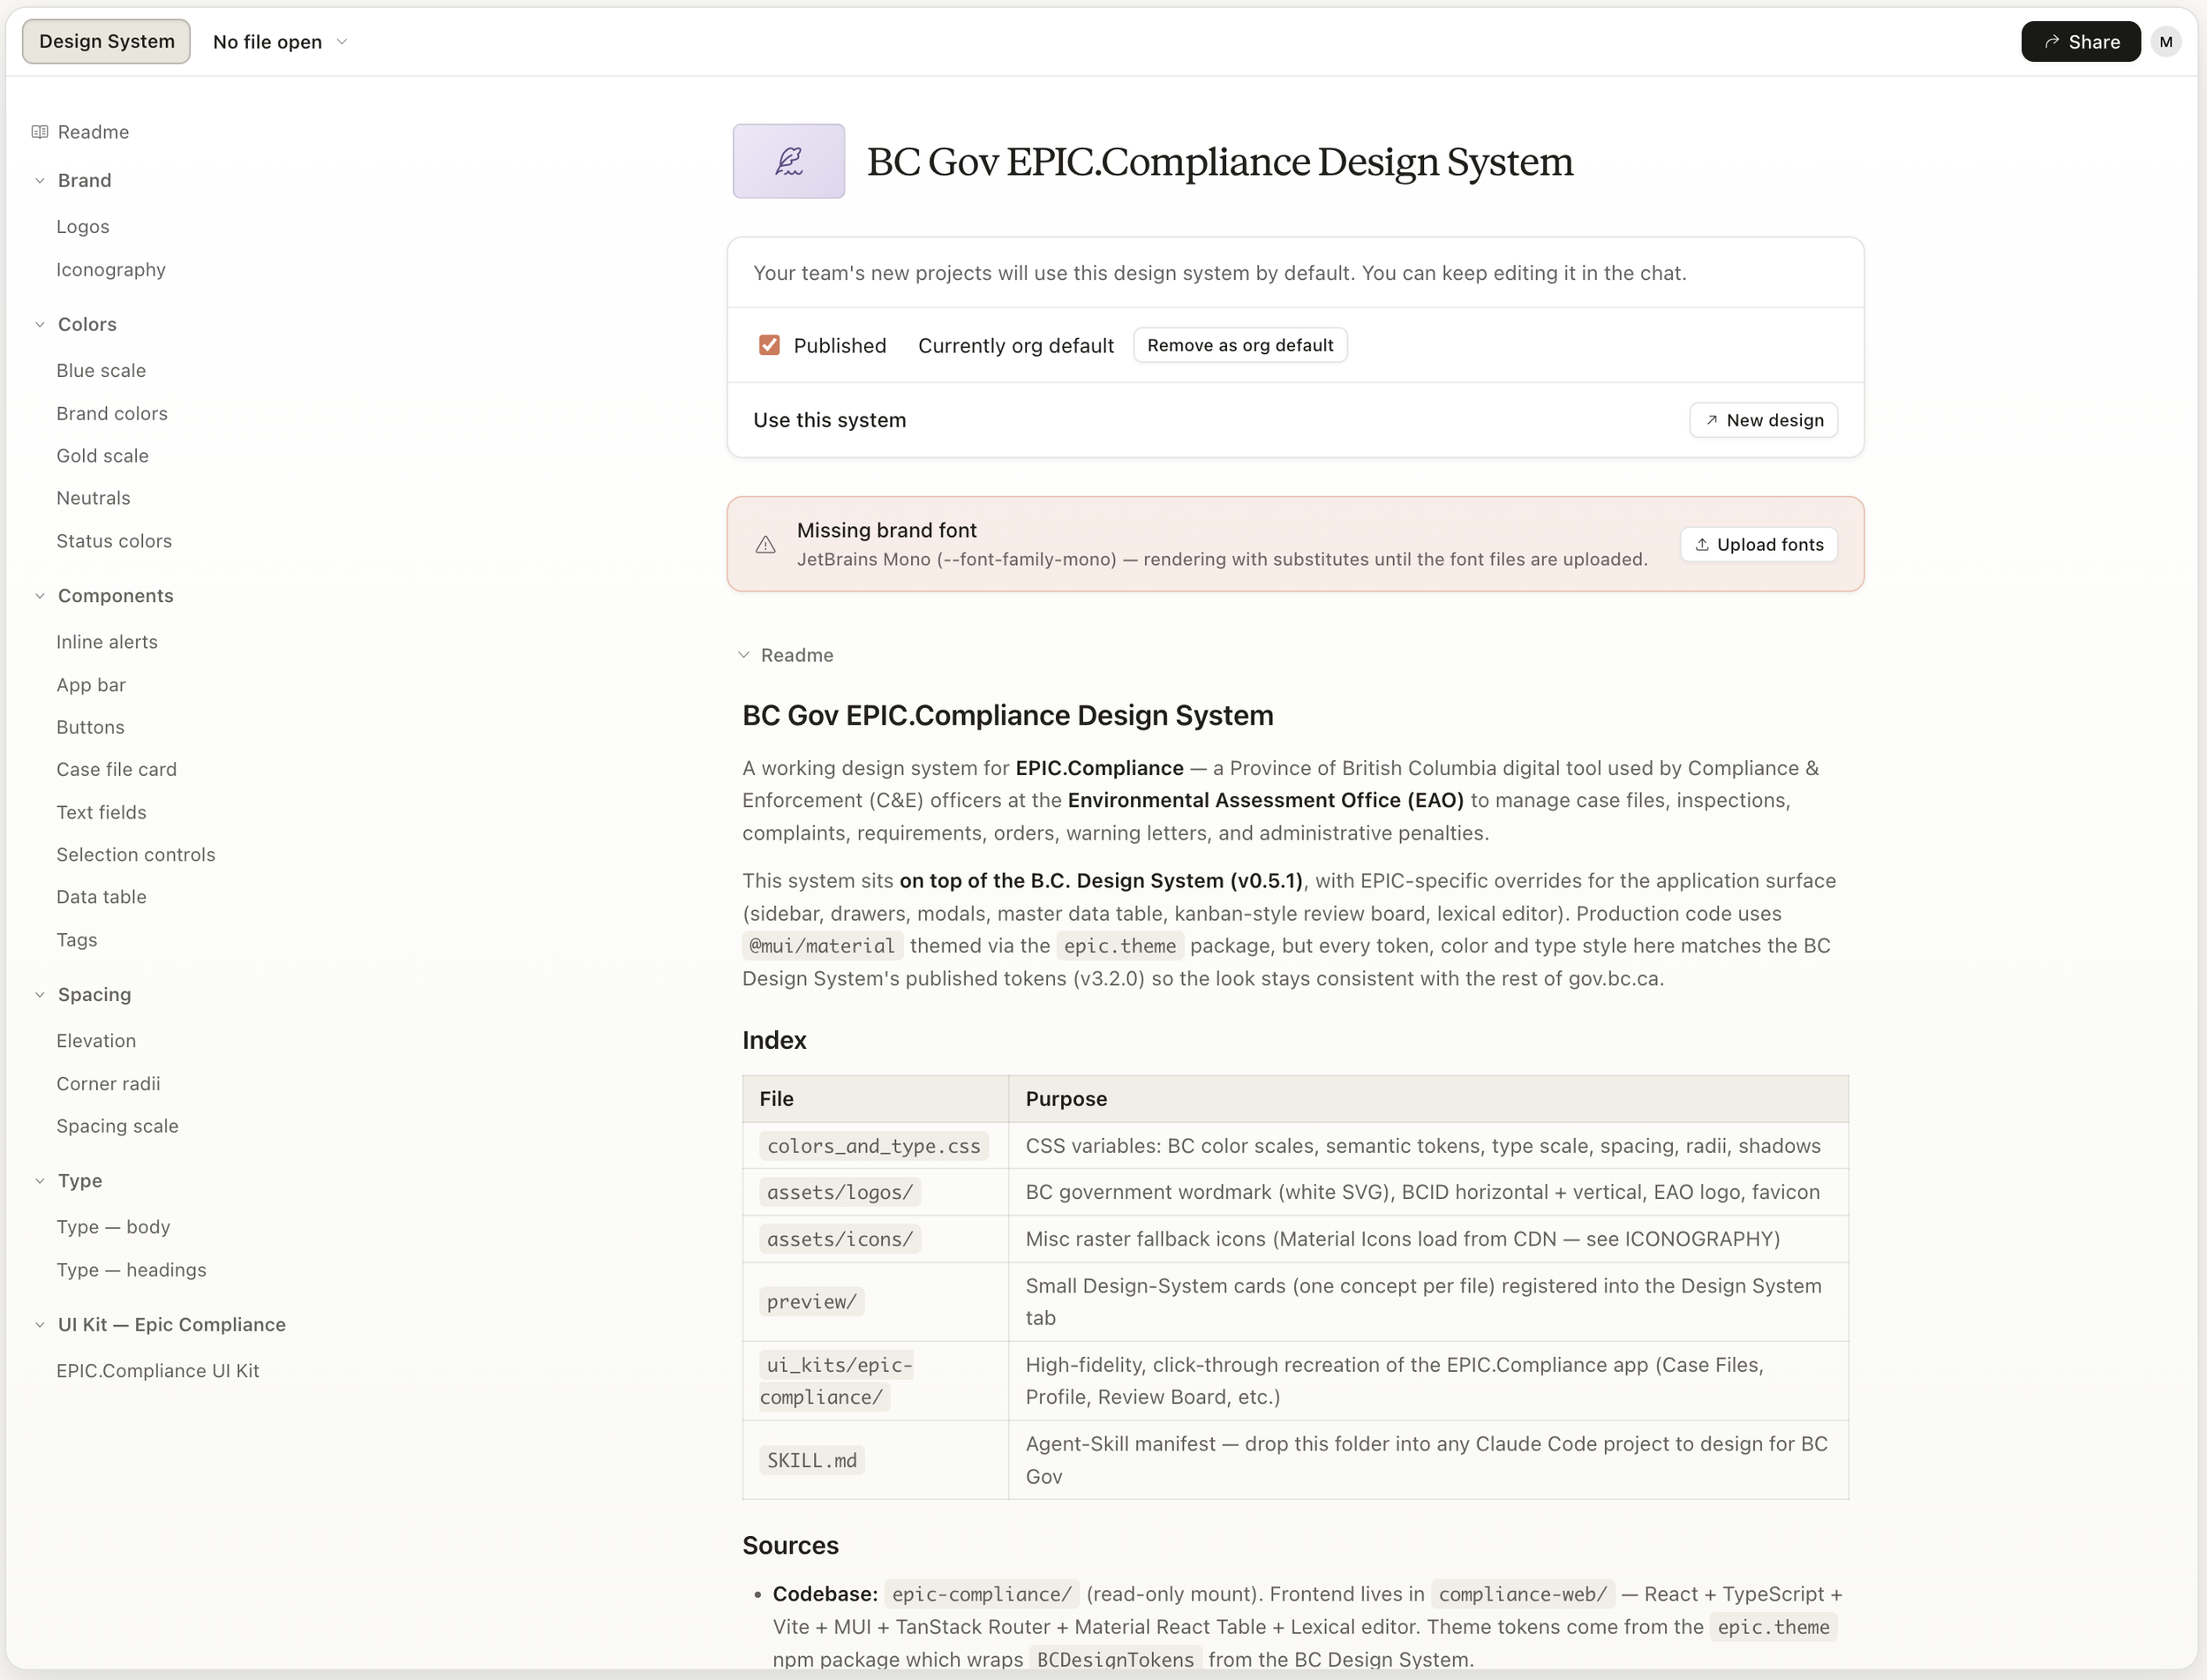Open Elevation under Spacing
Screen dimensions: 2207x1680
pyautogui.click(x=96, y=1041)
